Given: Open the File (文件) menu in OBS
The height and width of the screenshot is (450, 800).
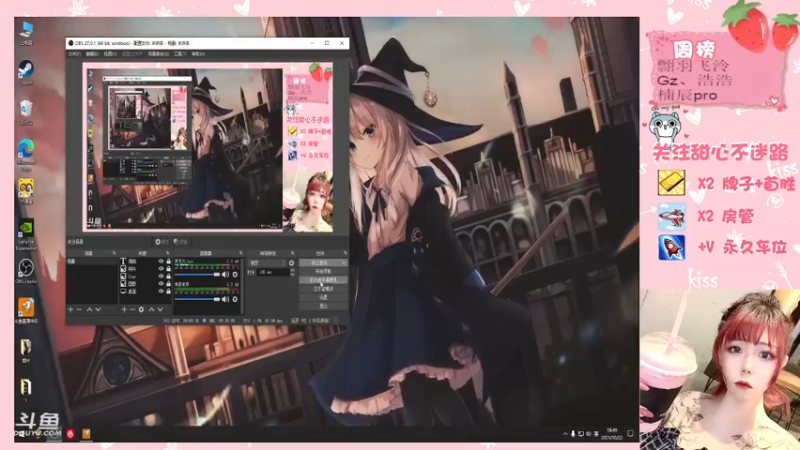Looking at the screenshot, I should click(74, 54).
